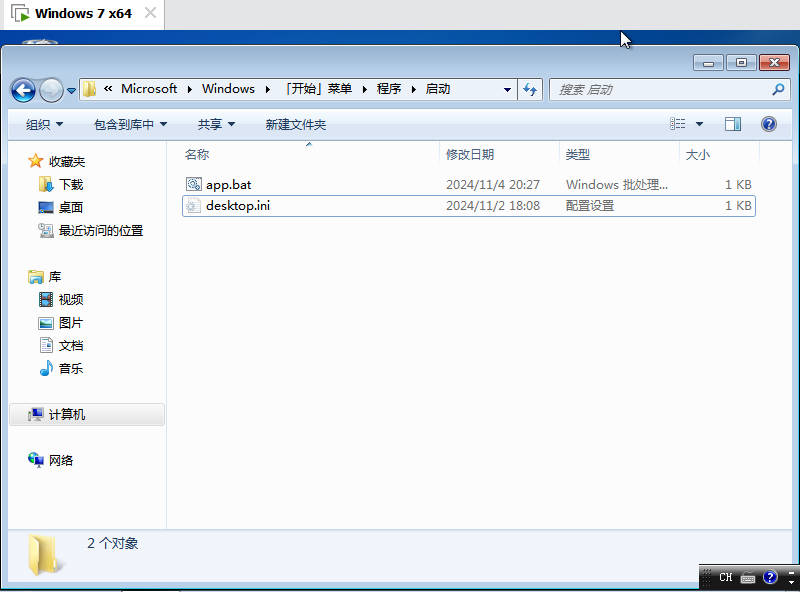Select the app.bat file icon
The height and width of the screenshot is (592, 800).
tap(194, 184)
